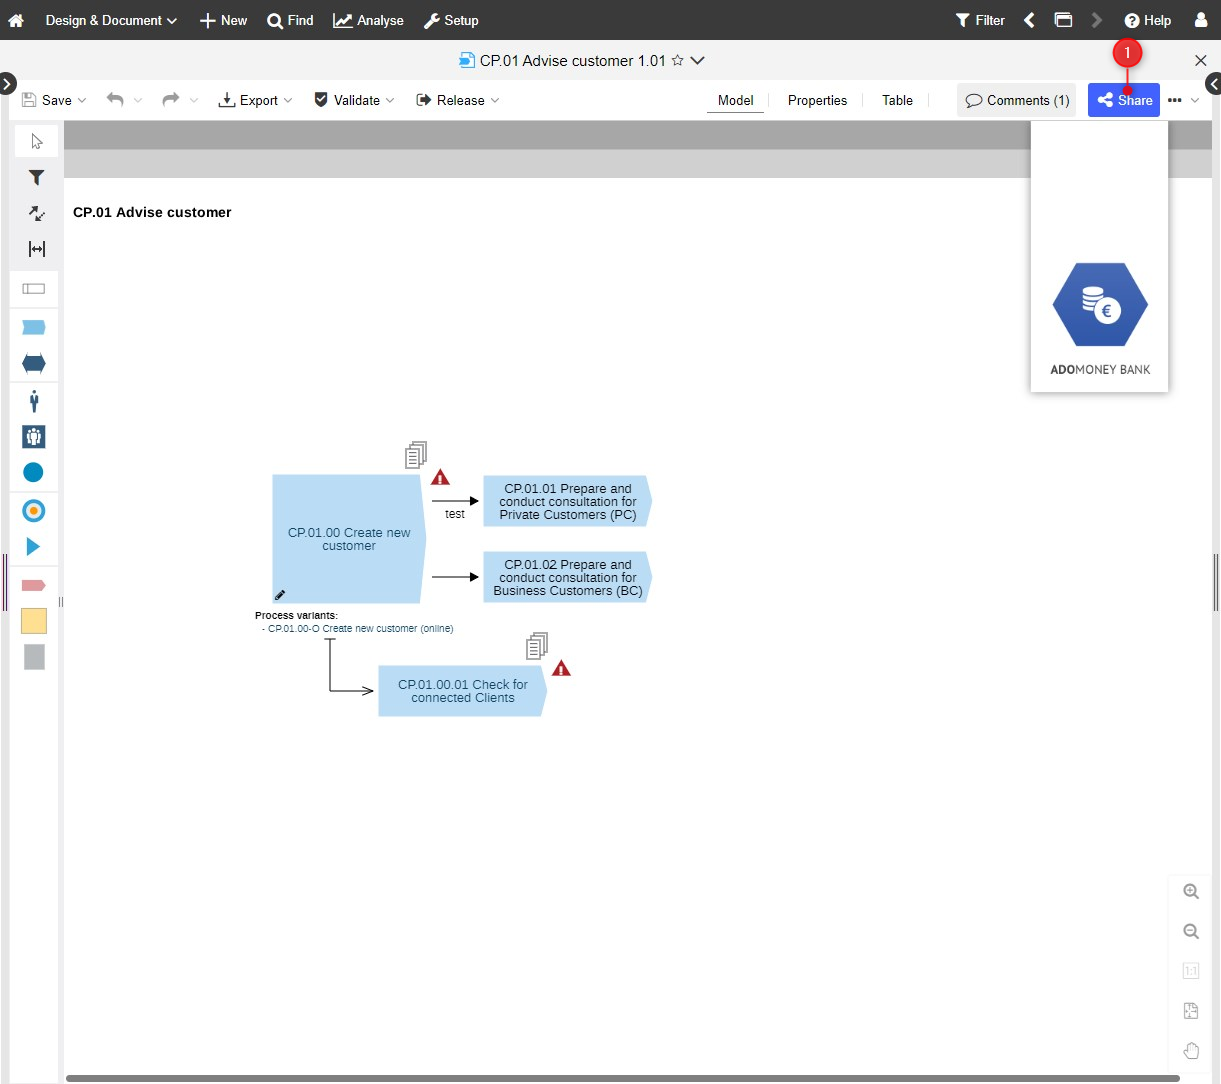Switch to the Properties tab
The width and height of the screenshot is (1221, 1084).
pyautogui.click(x=817, y=100)
